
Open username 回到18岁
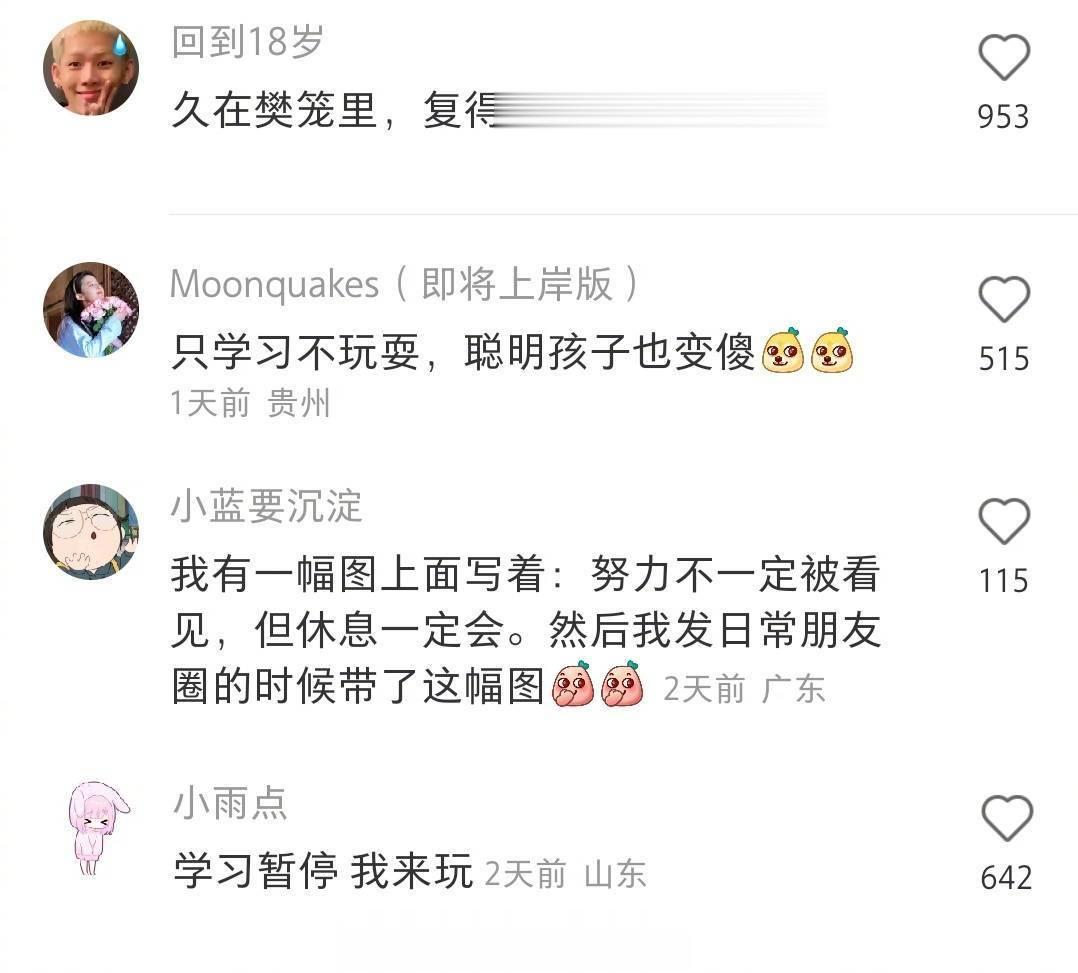click(247, 42)
